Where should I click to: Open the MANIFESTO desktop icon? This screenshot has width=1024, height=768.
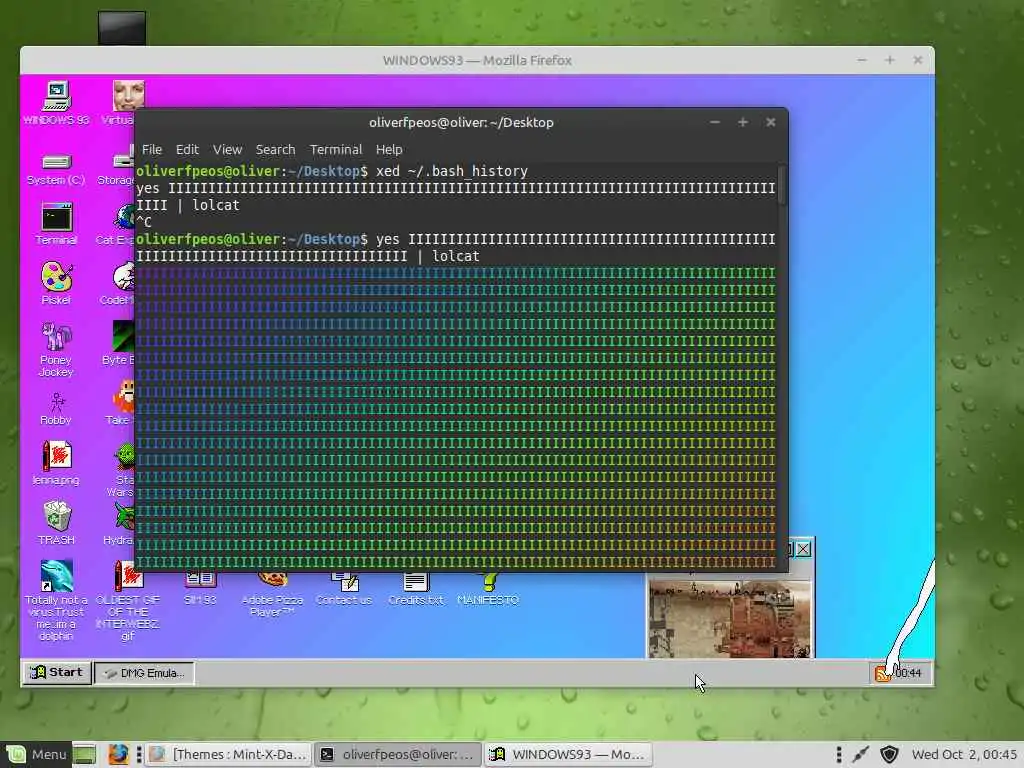(x=488, y=588)
